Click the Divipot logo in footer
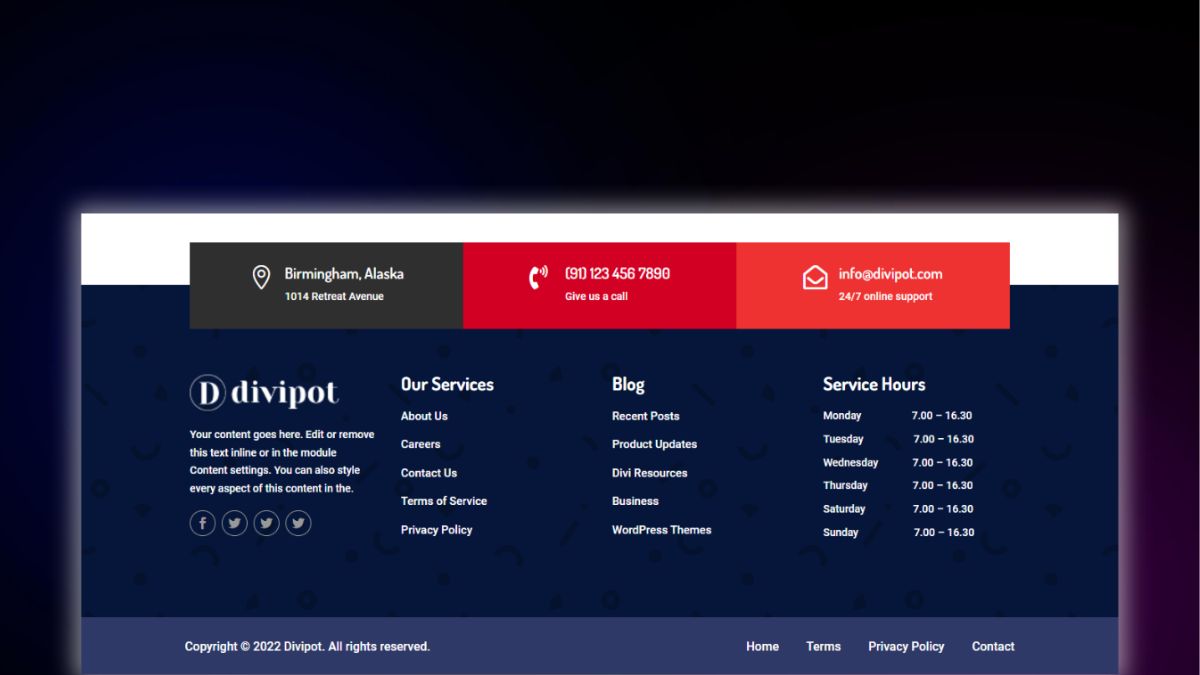Screen dimensions: 1200x675 264,392
